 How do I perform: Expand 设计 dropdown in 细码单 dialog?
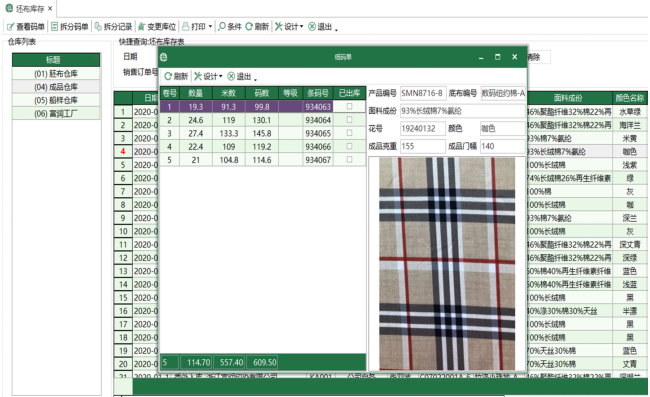point(221,76)
